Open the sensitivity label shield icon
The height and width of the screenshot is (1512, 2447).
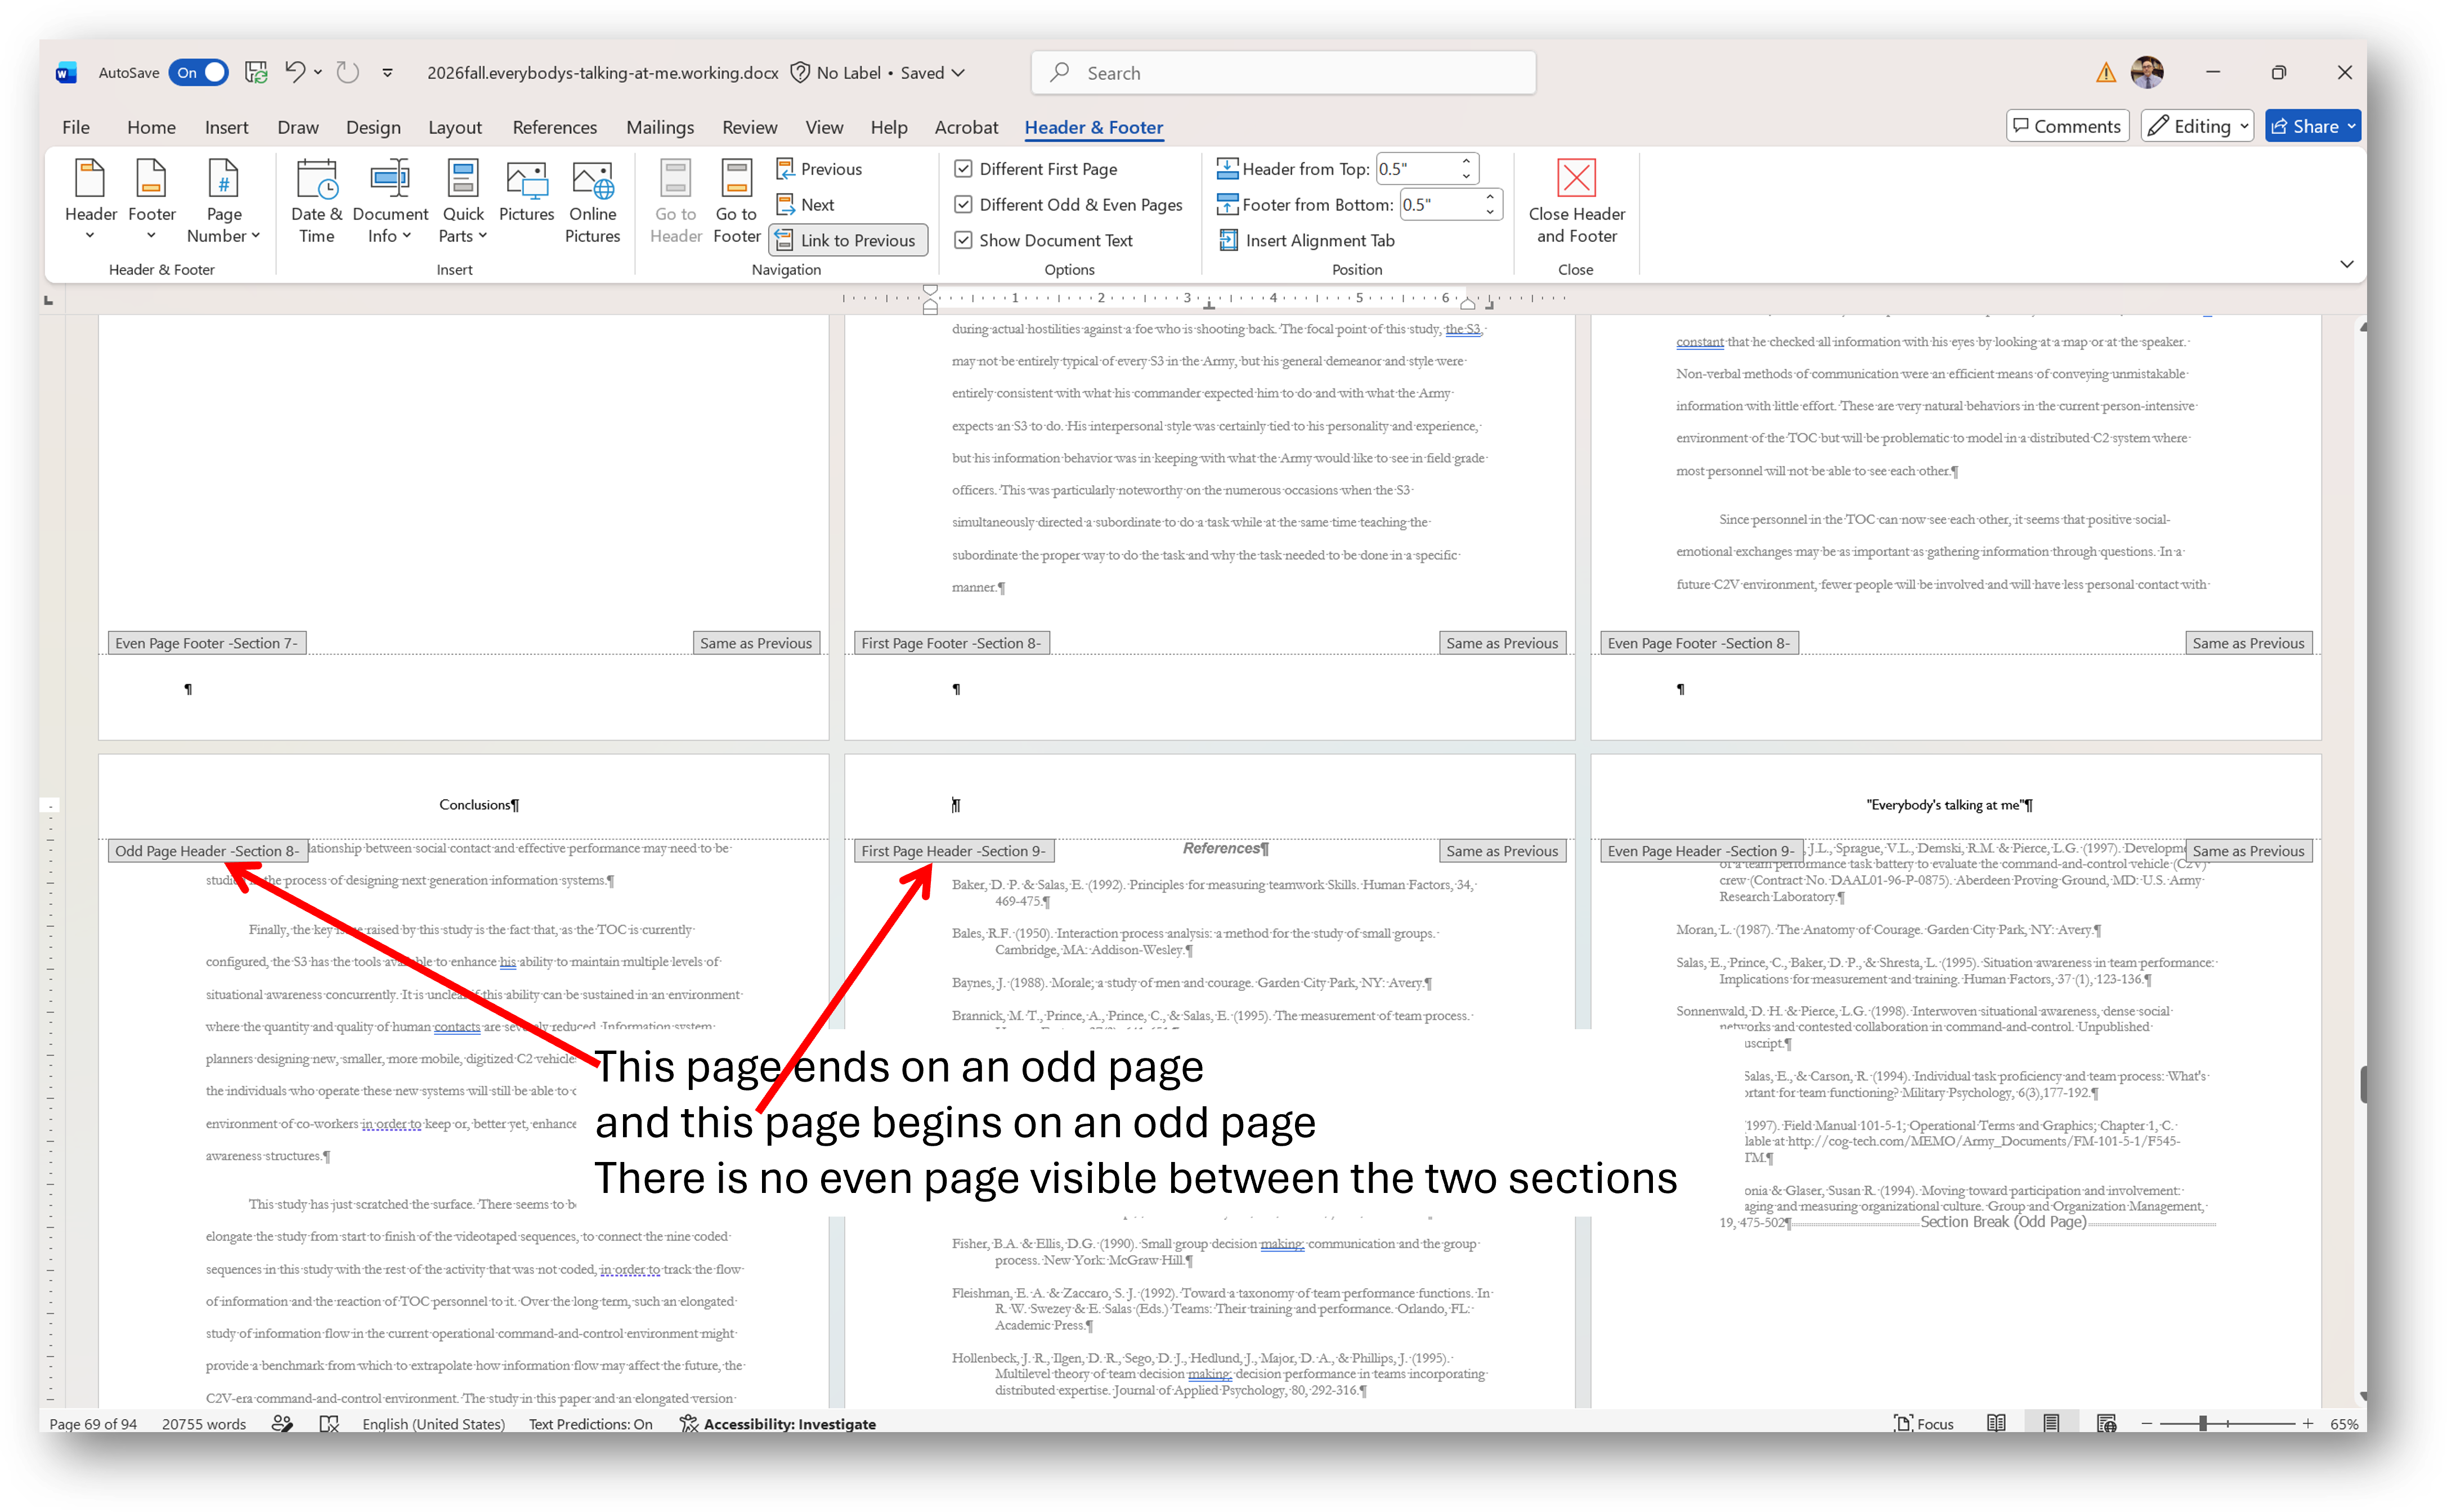tap(800, 72)
